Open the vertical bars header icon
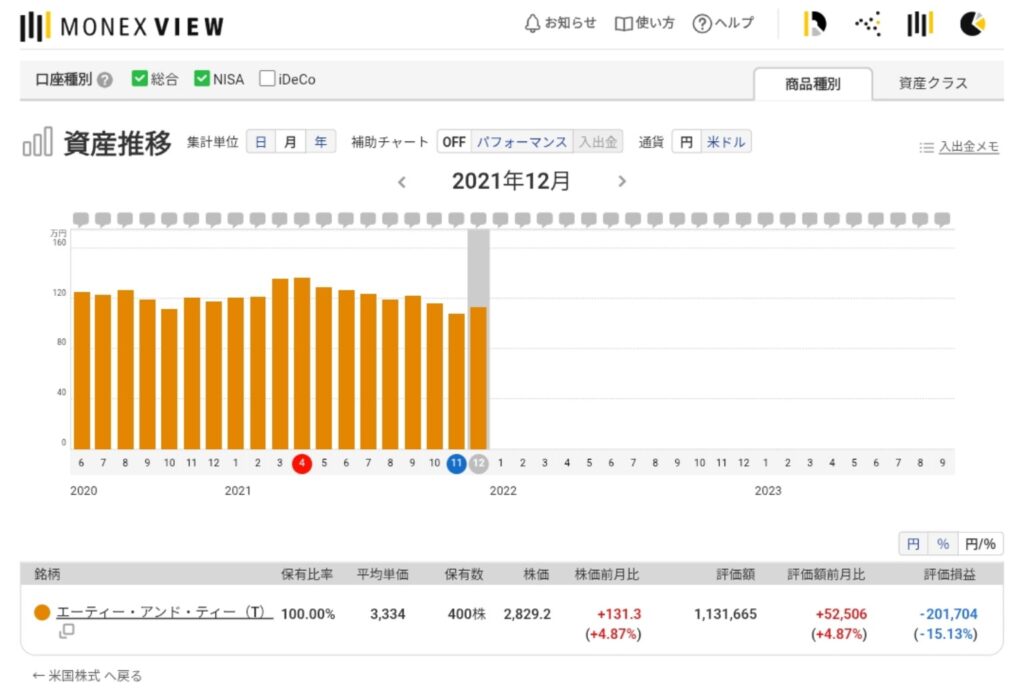Viewport: 1024px width, 691px height. [920, 24]
